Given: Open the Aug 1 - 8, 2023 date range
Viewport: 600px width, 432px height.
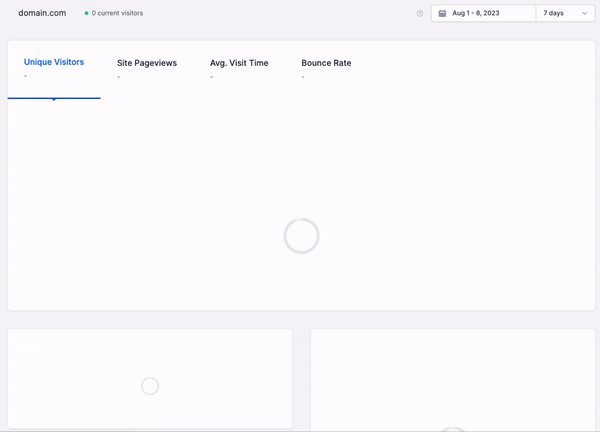Looking at the screenshot, I should coord(476,14).
